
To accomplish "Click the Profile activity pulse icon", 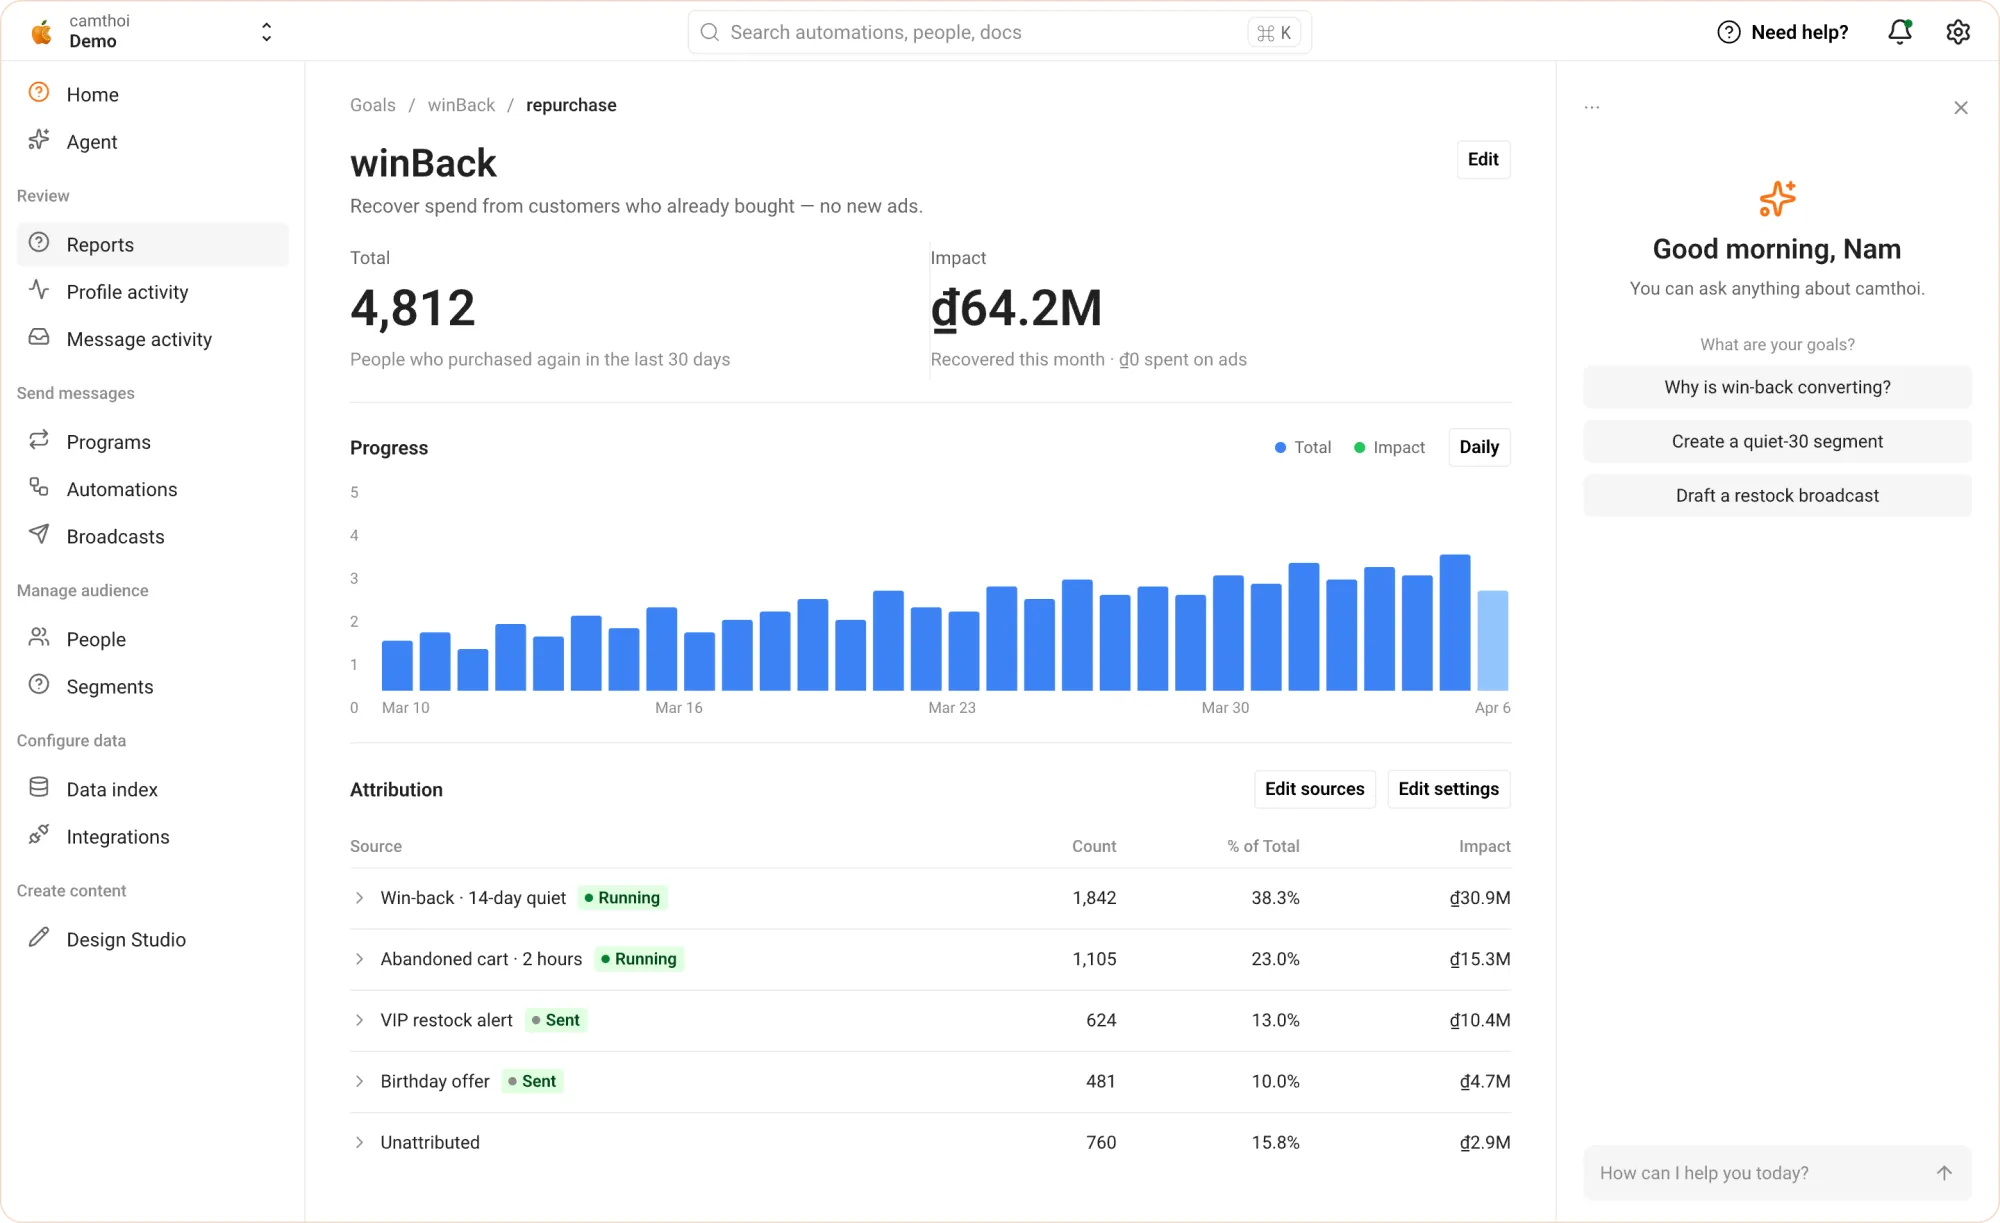I will (39, 290).
